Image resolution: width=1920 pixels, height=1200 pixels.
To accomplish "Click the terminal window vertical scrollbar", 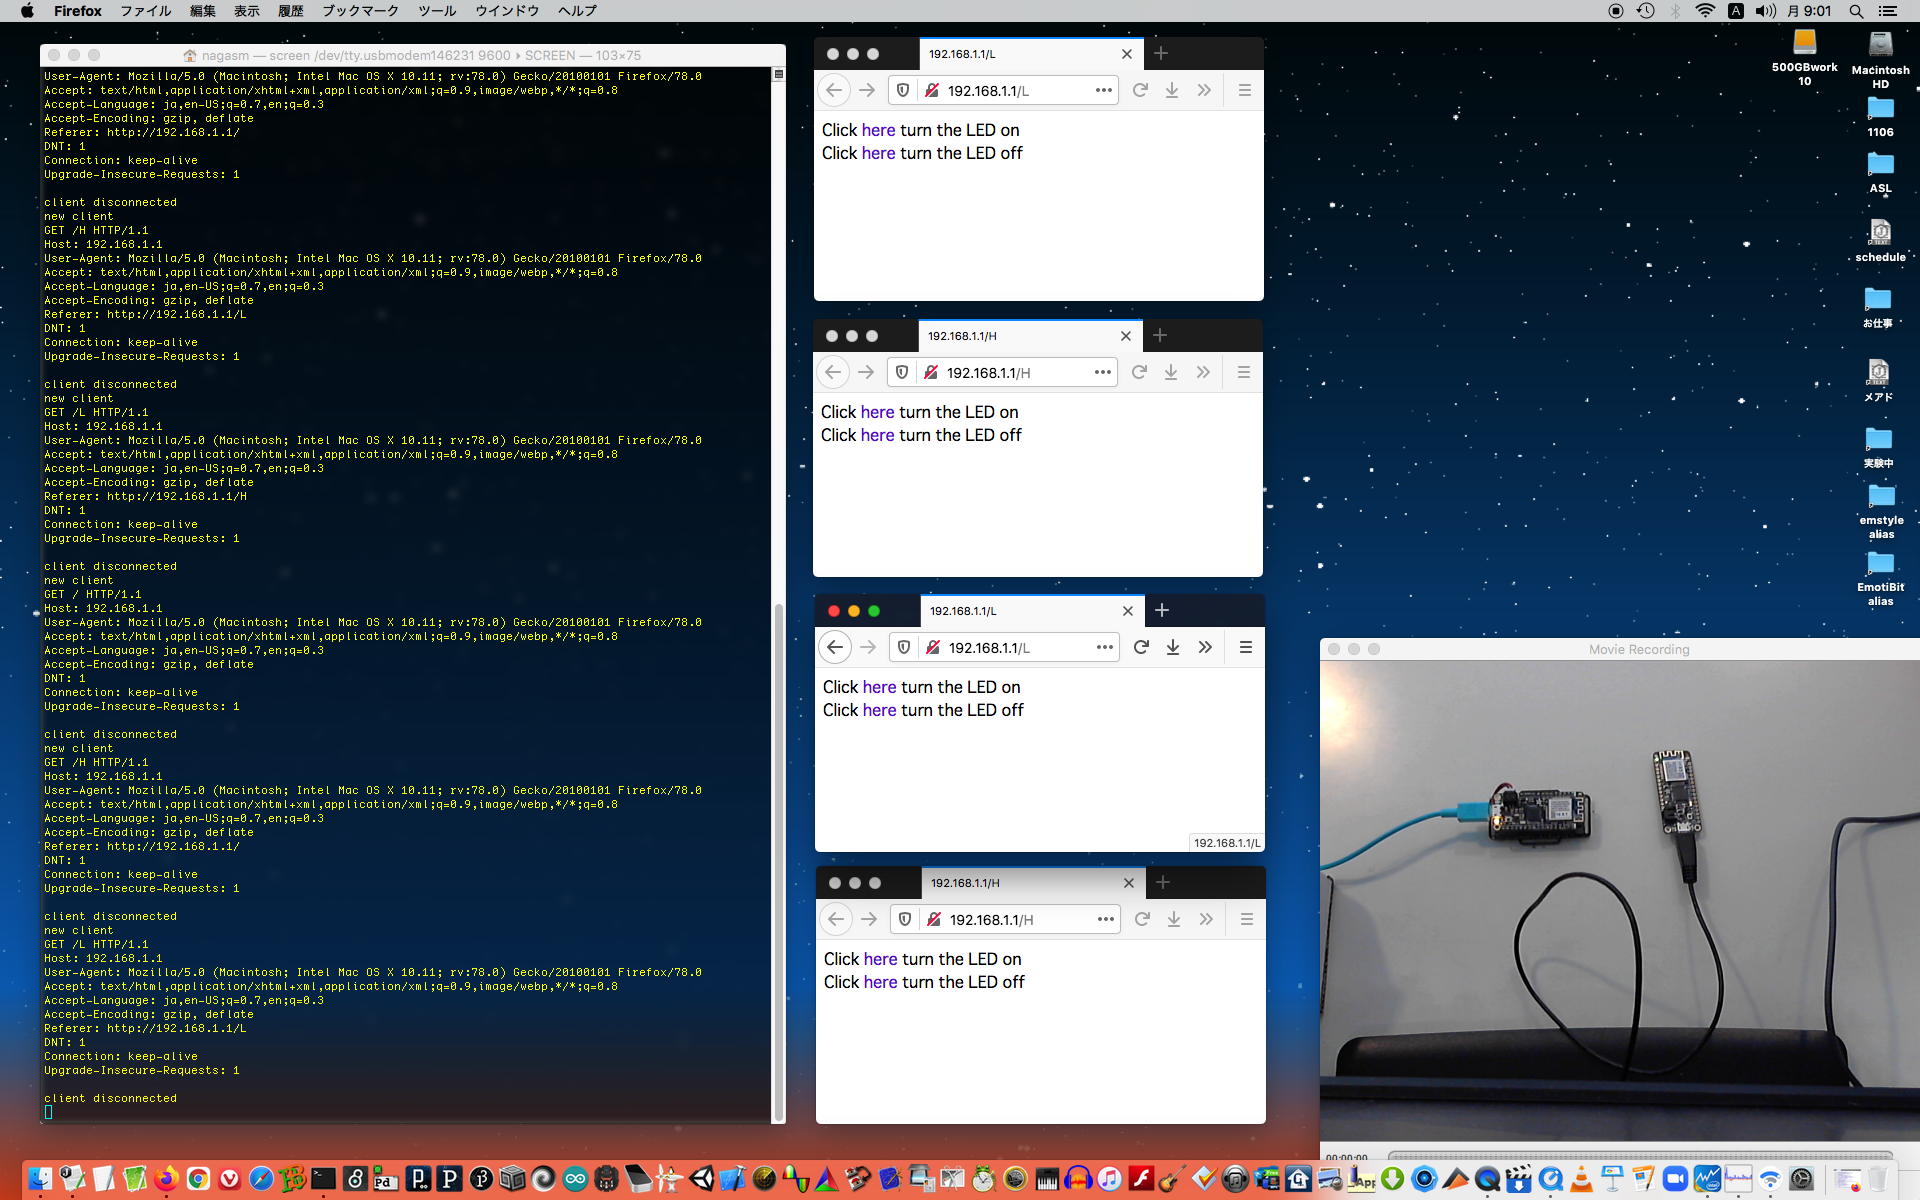I will coord(779,860).
